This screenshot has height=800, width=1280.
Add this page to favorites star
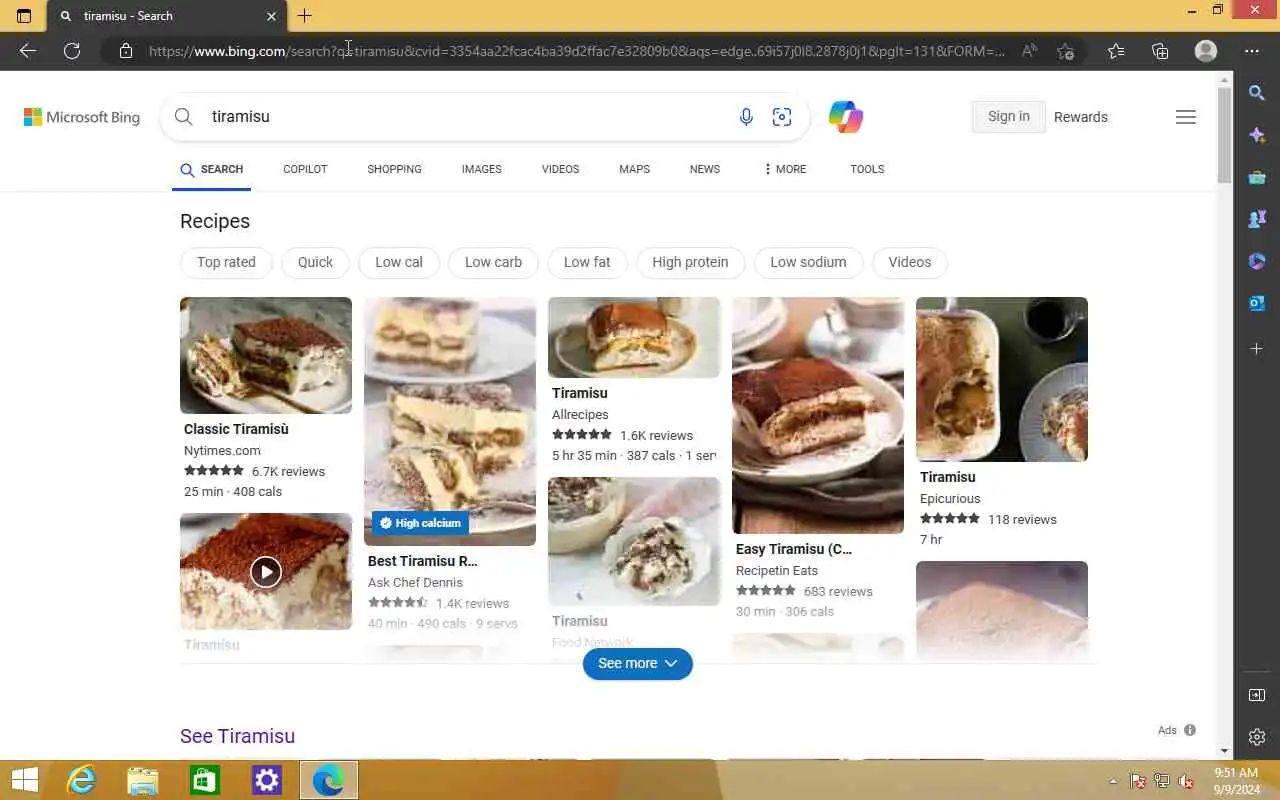pyautogui.click(x=1066, y=51)
